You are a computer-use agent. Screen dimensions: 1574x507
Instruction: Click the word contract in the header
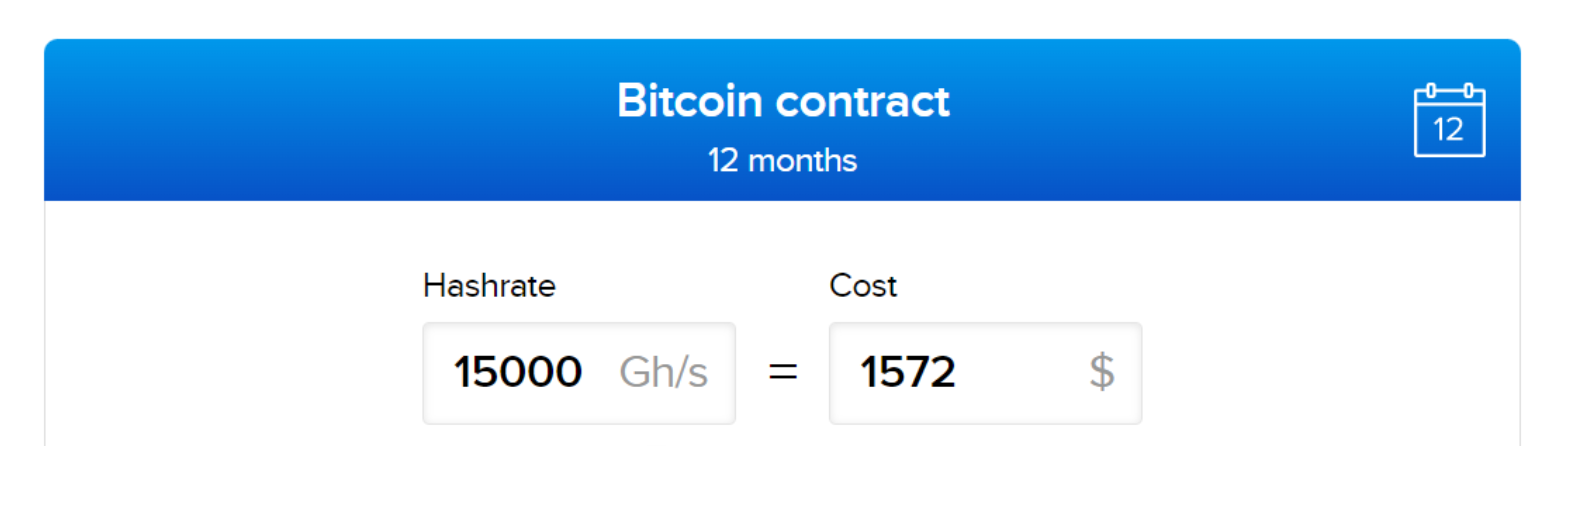pos(863,101)
